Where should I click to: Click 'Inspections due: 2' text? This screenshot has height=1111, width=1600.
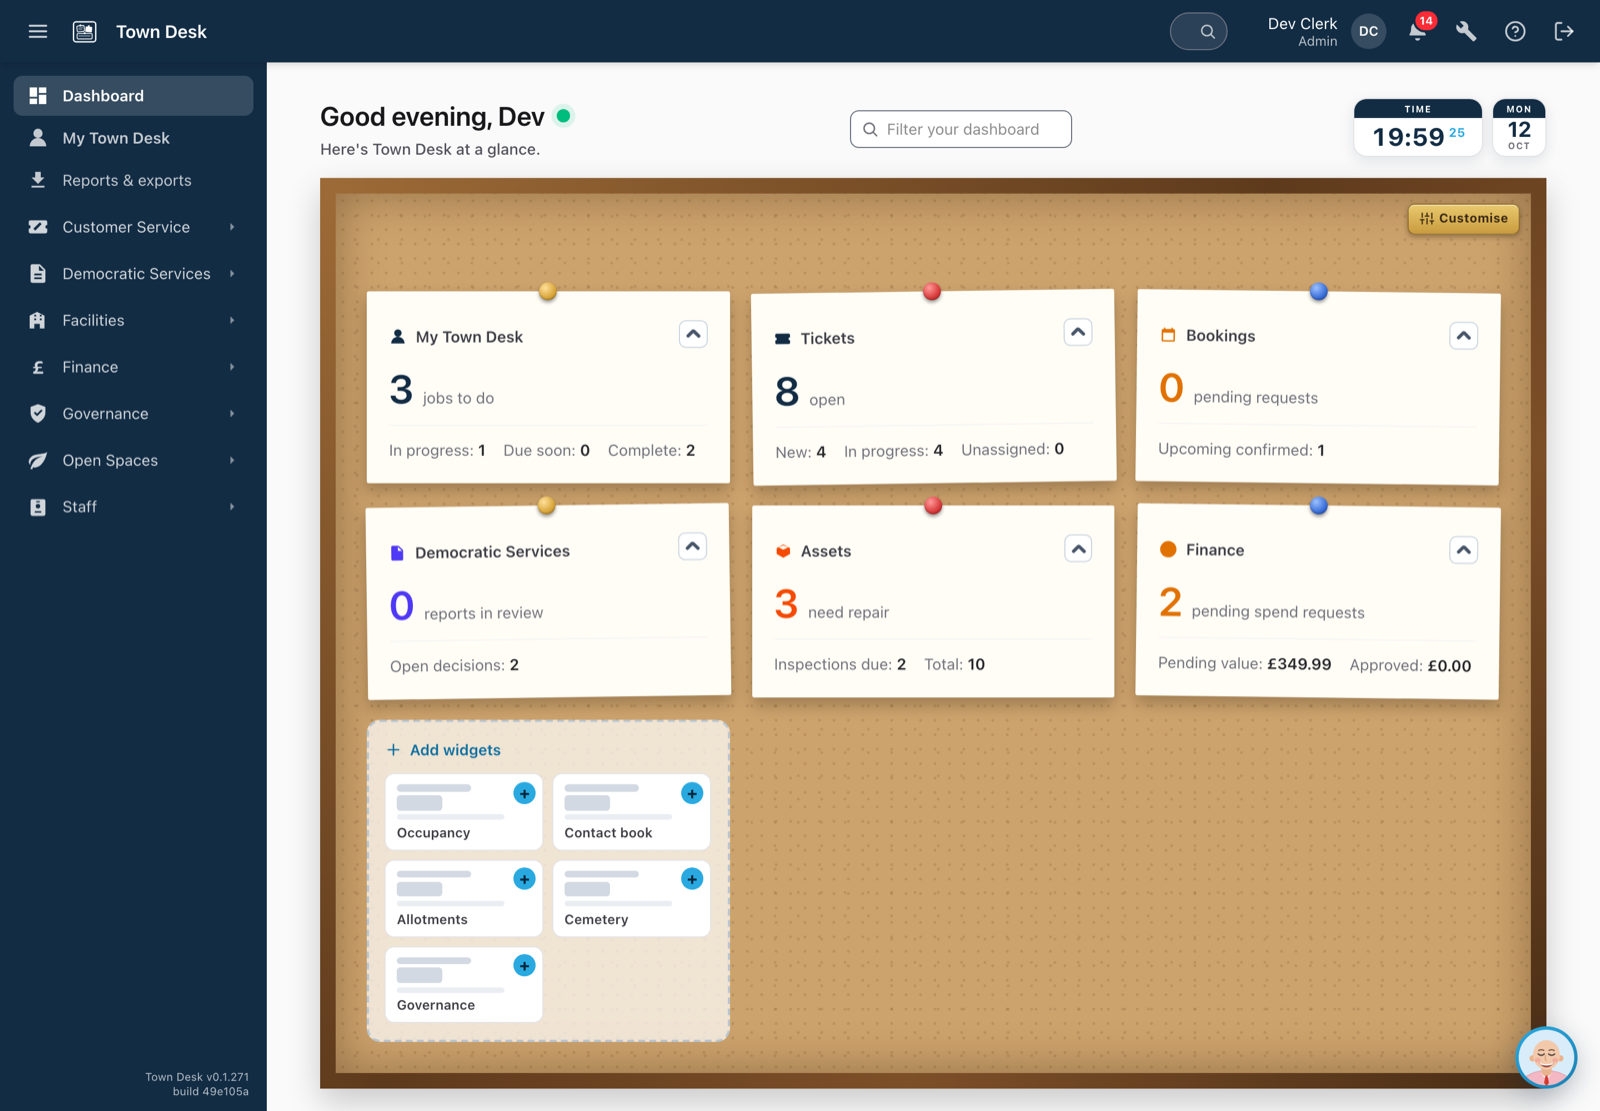[x=840, y=664]
